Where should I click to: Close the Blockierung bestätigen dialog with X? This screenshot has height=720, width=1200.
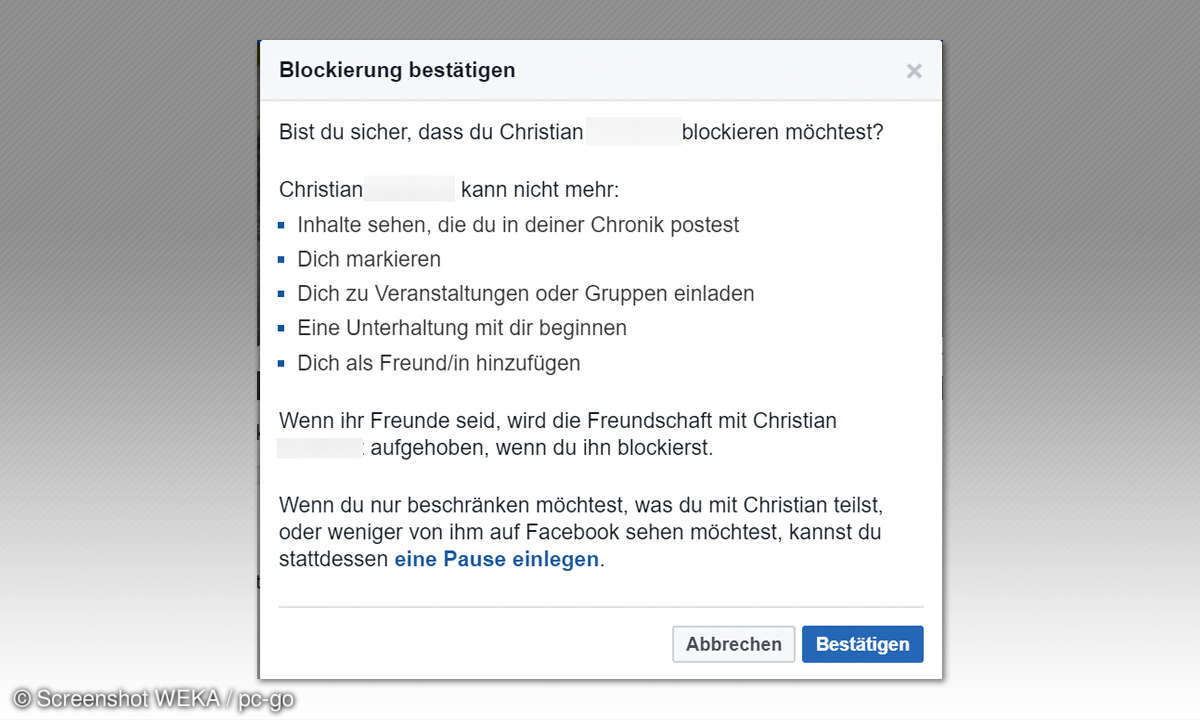tap(913, 71)
